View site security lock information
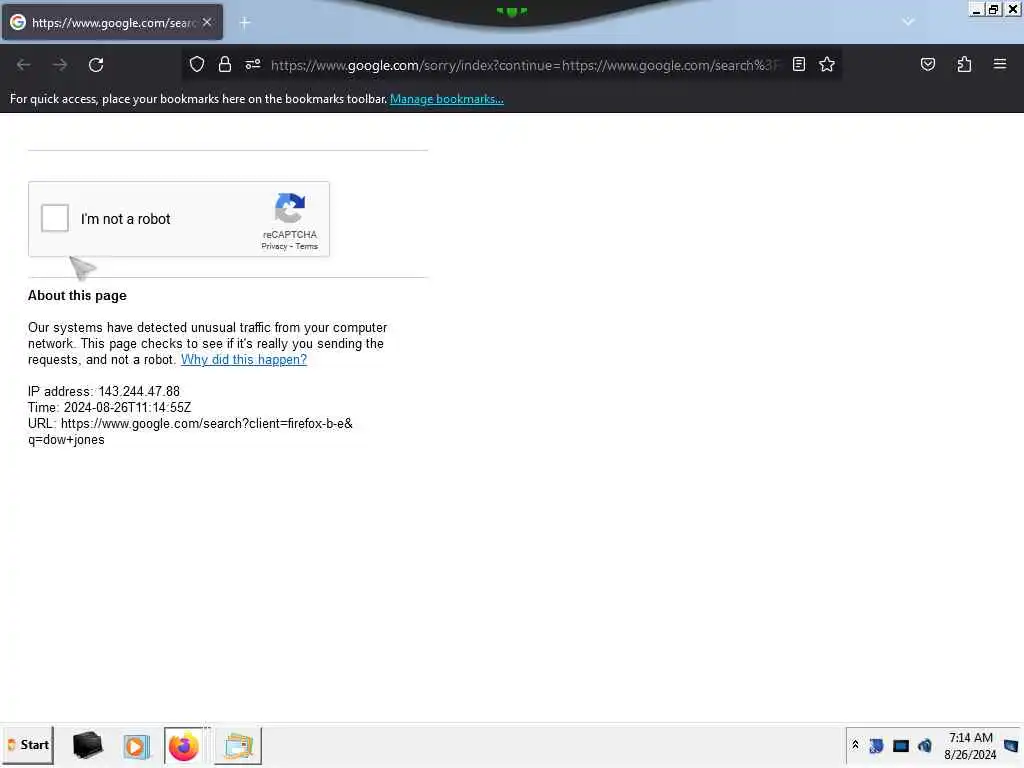This screenshot has height=768, width=1024. [x=225, y=65]
